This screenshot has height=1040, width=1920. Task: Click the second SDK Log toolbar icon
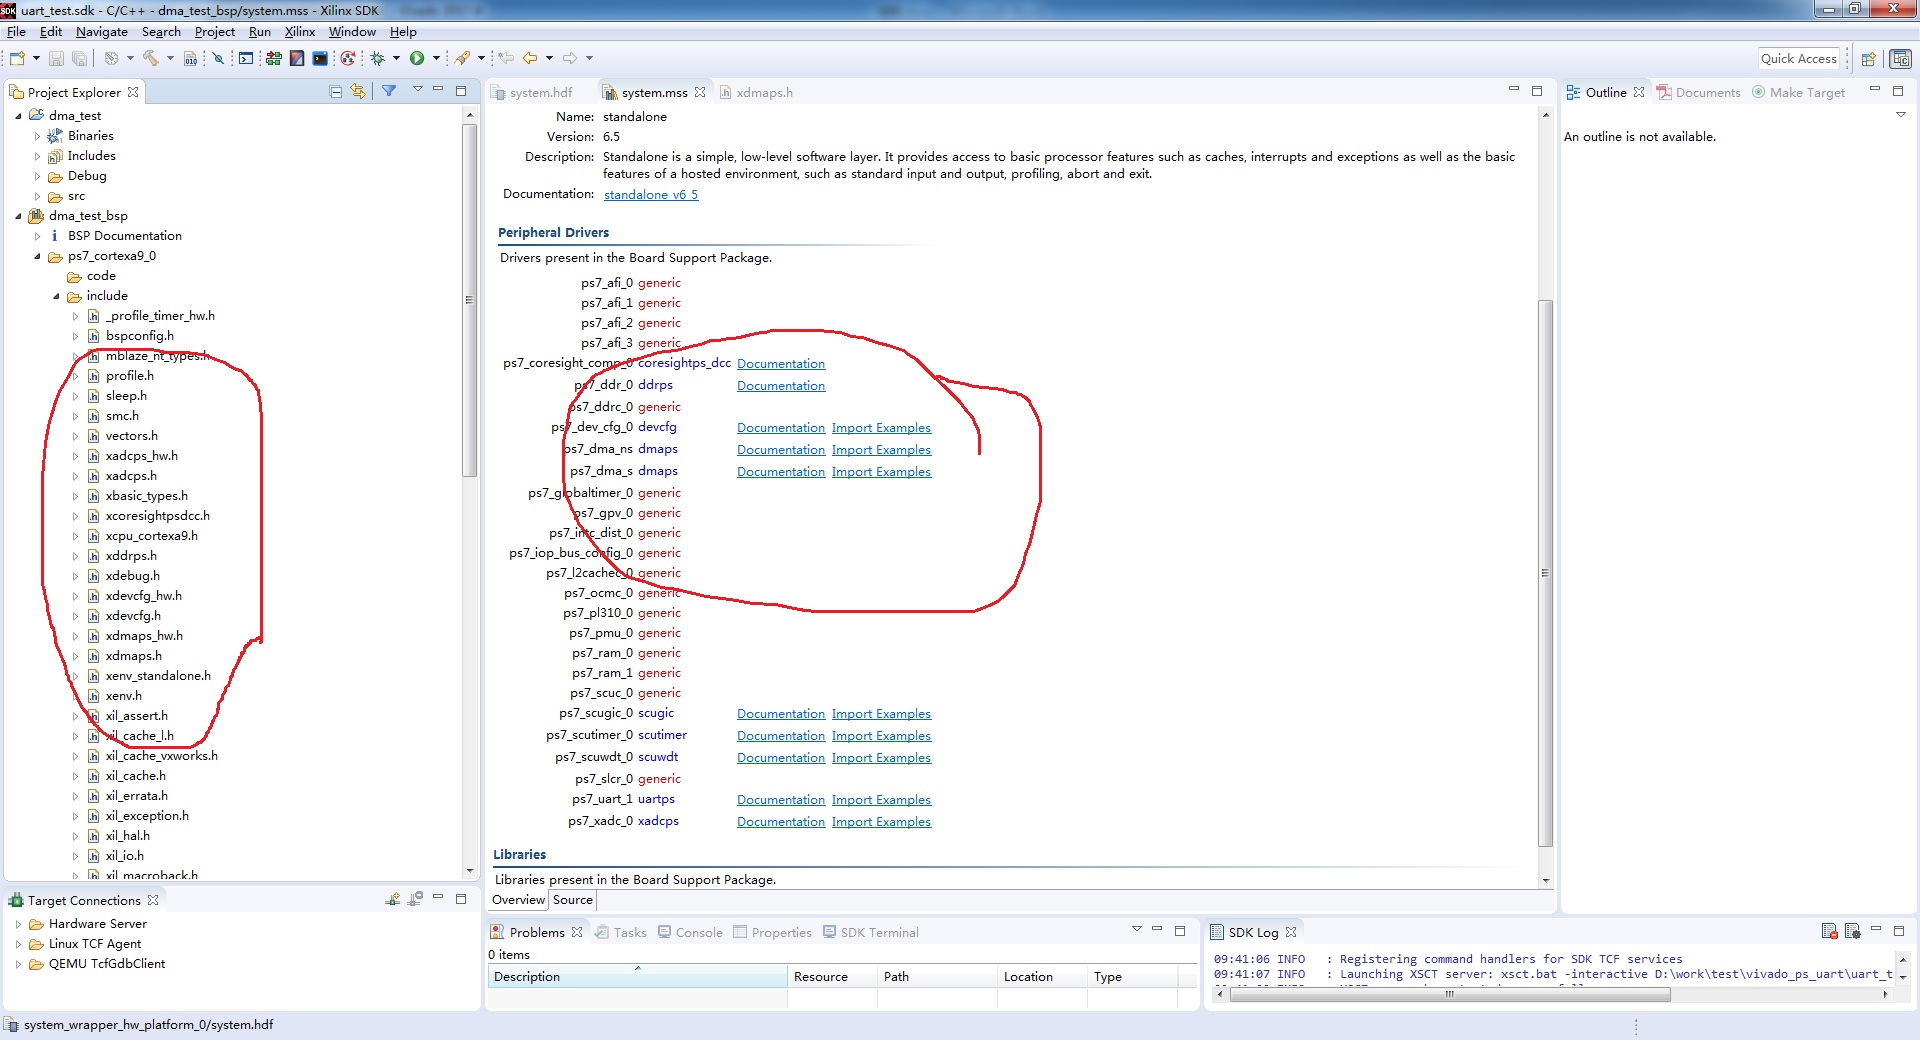[x=1852, y=931]
